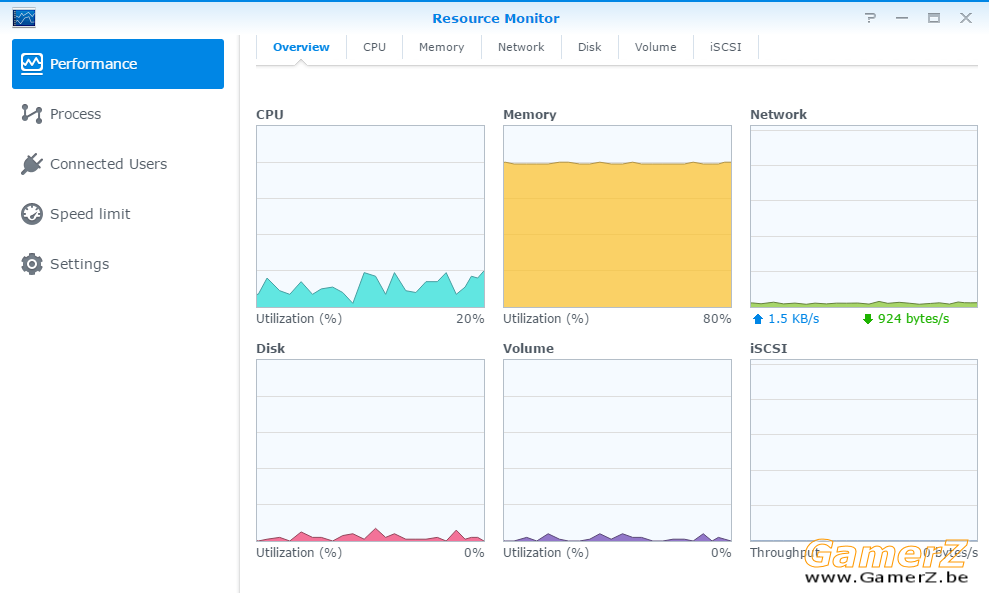Viewport: 989px width, 593px height.
Task: Click the 0% volume utilization value
Action: (x=721, y=553)
